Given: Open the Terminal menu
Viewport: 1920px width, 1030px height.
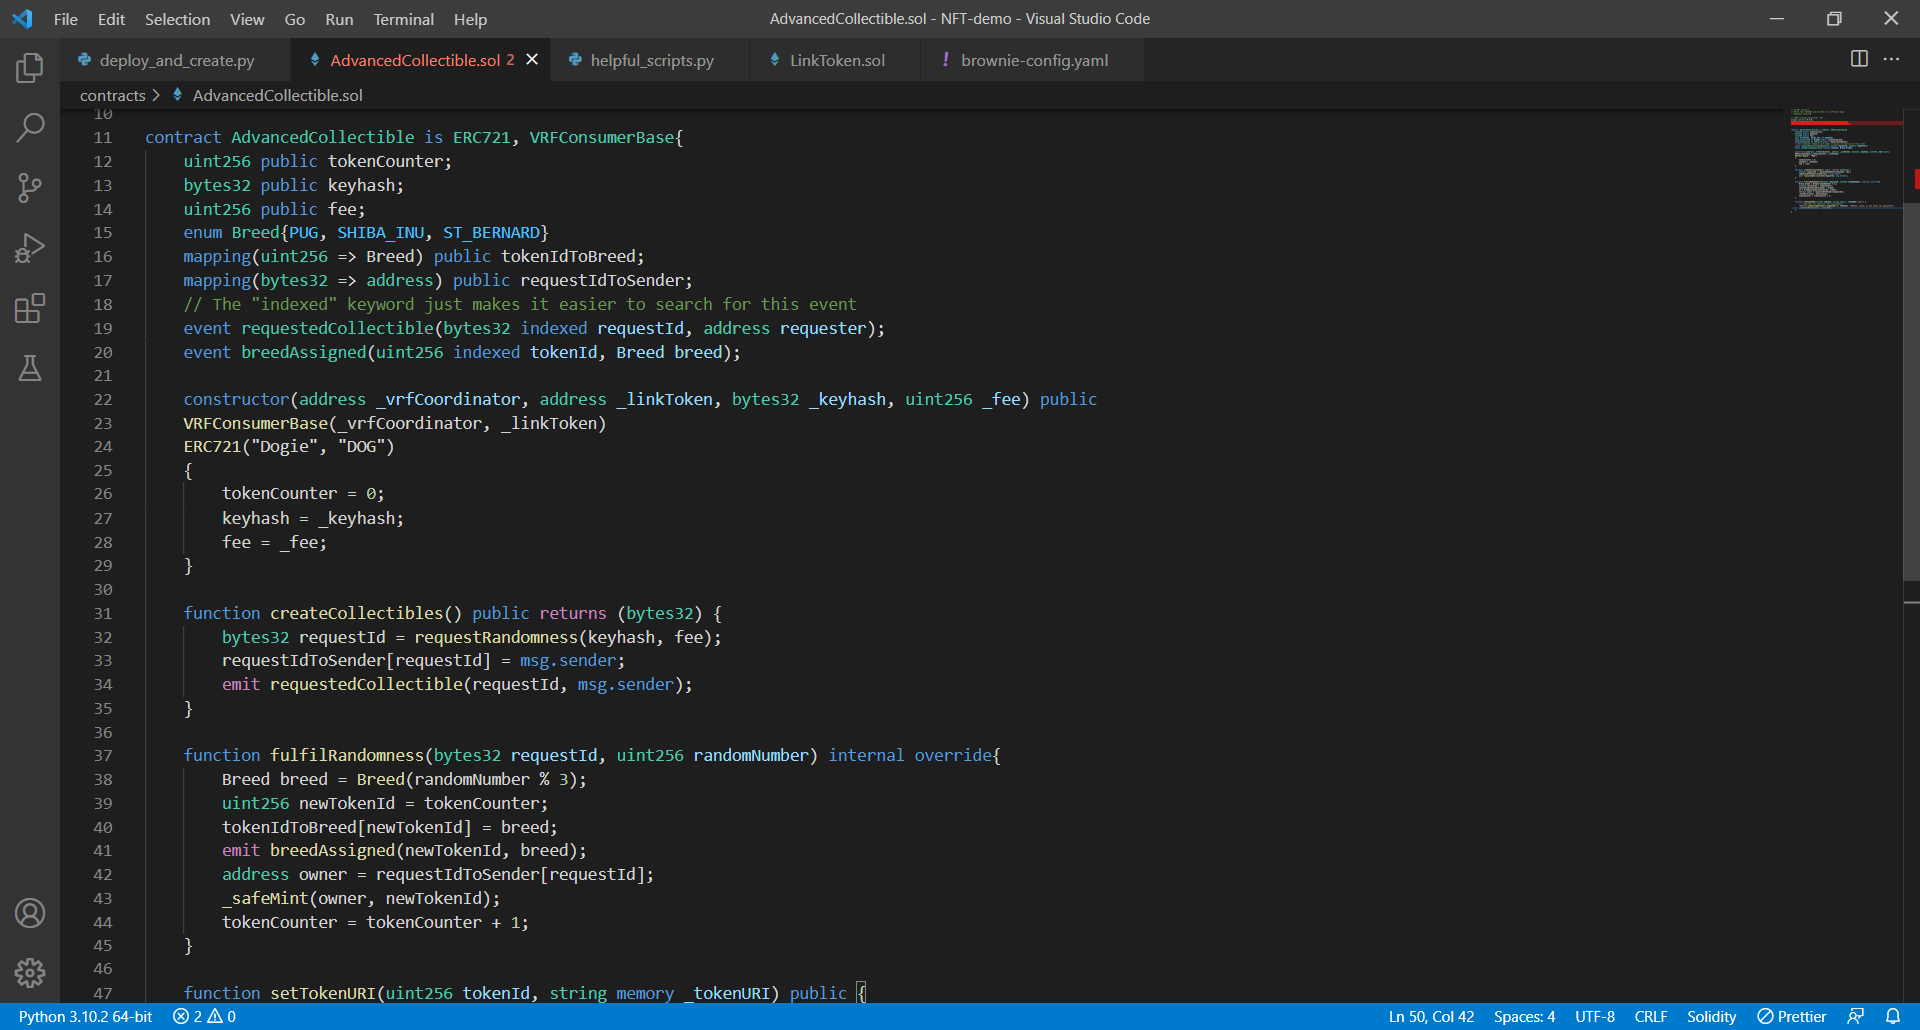Looking at the screenshot, I should (x=404, y=19).
